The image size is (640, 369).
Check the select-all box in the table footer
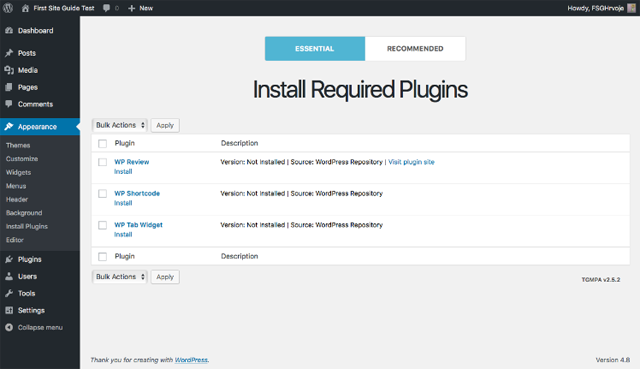pos(102,256)
